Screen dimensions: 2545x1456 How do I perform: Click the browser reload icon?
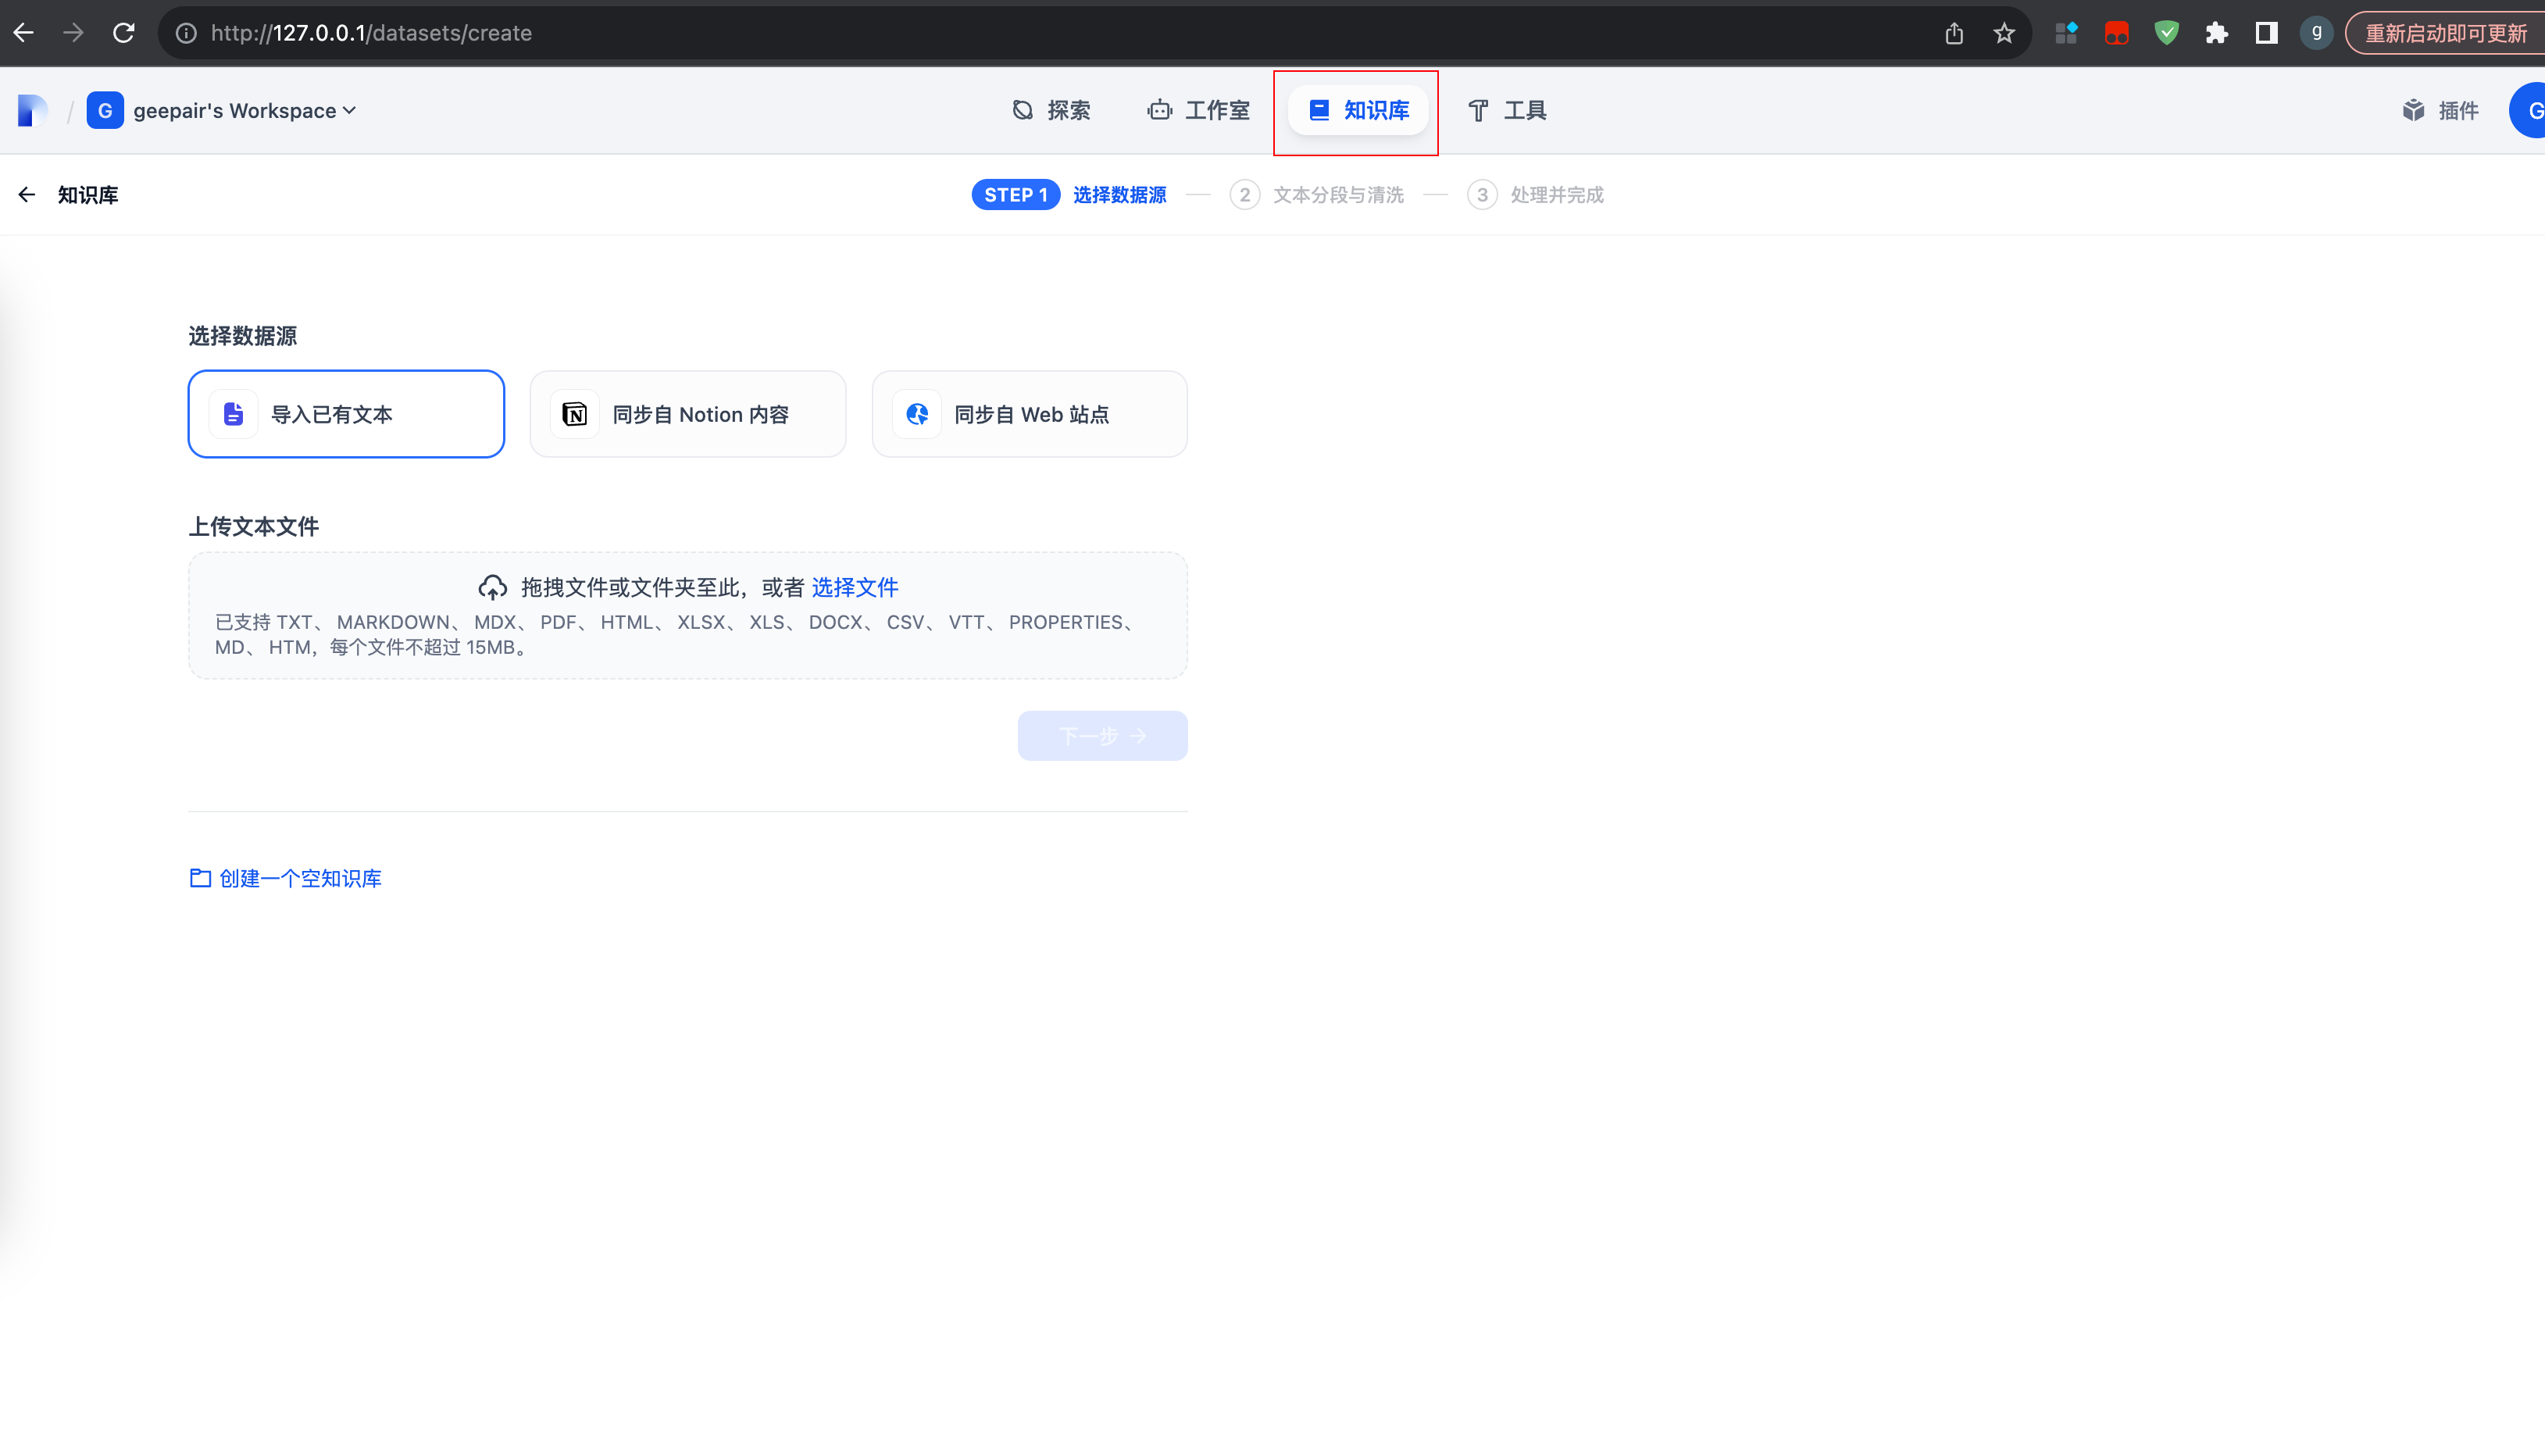coord(123,33)
